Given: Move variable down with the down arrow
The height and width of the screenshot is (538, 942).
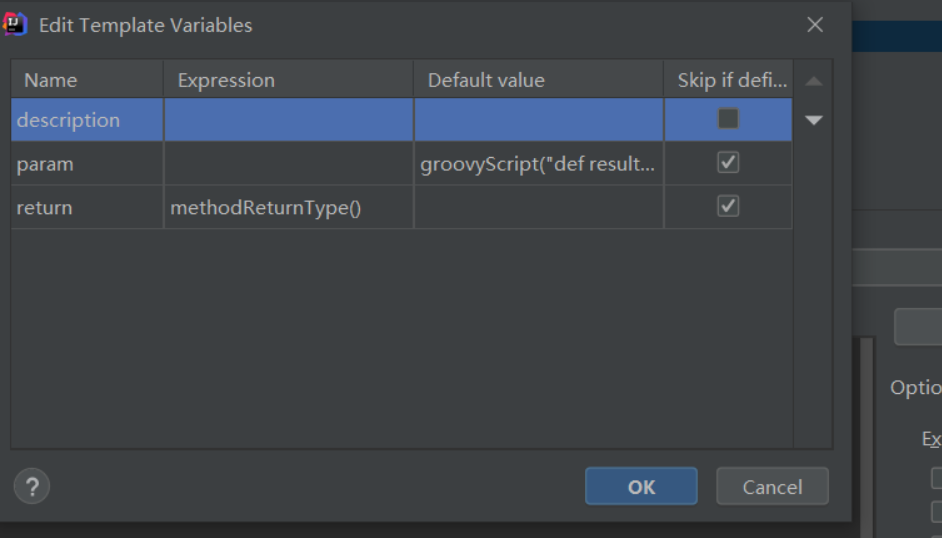Looking at the screenshot, I should tap(813, 120).
